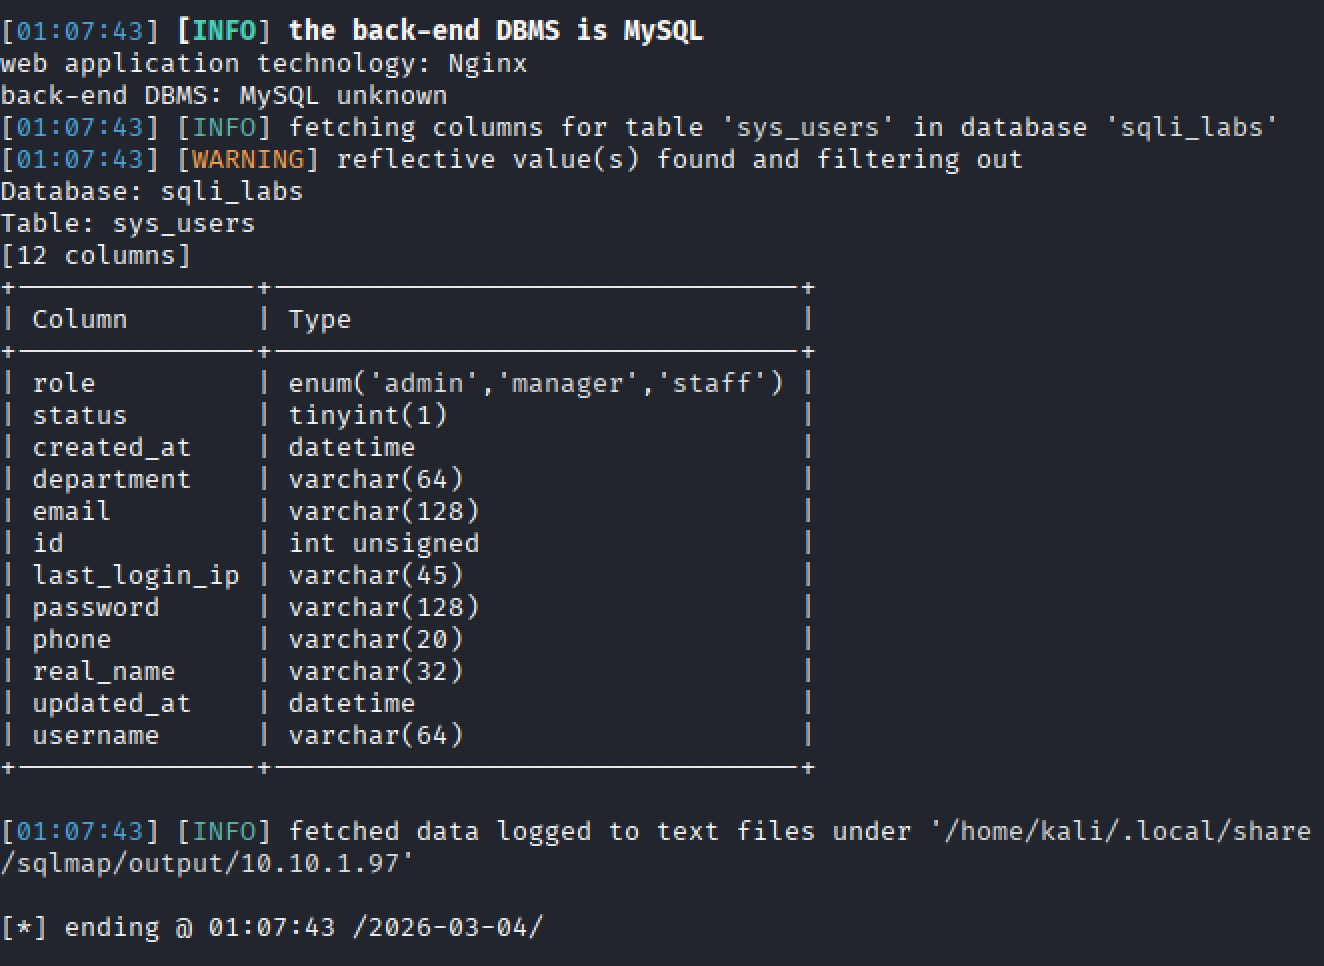Click the 'password' column name row

point(96,607)
